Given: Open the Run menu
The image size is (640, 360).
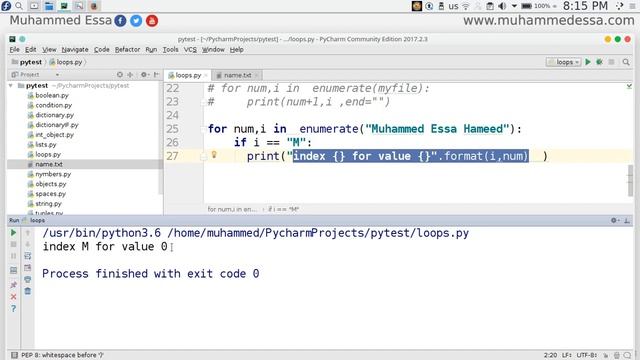Looking at the screenshot, I should (151, 49).
